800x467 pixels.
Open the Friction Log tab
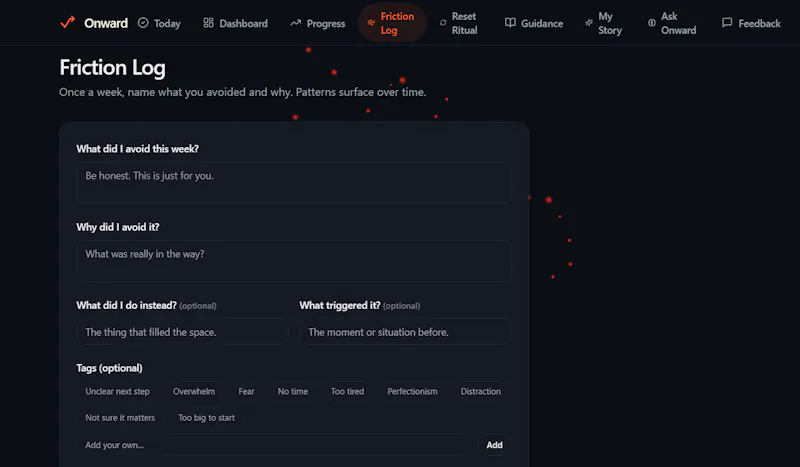click(x=392, y=23)
